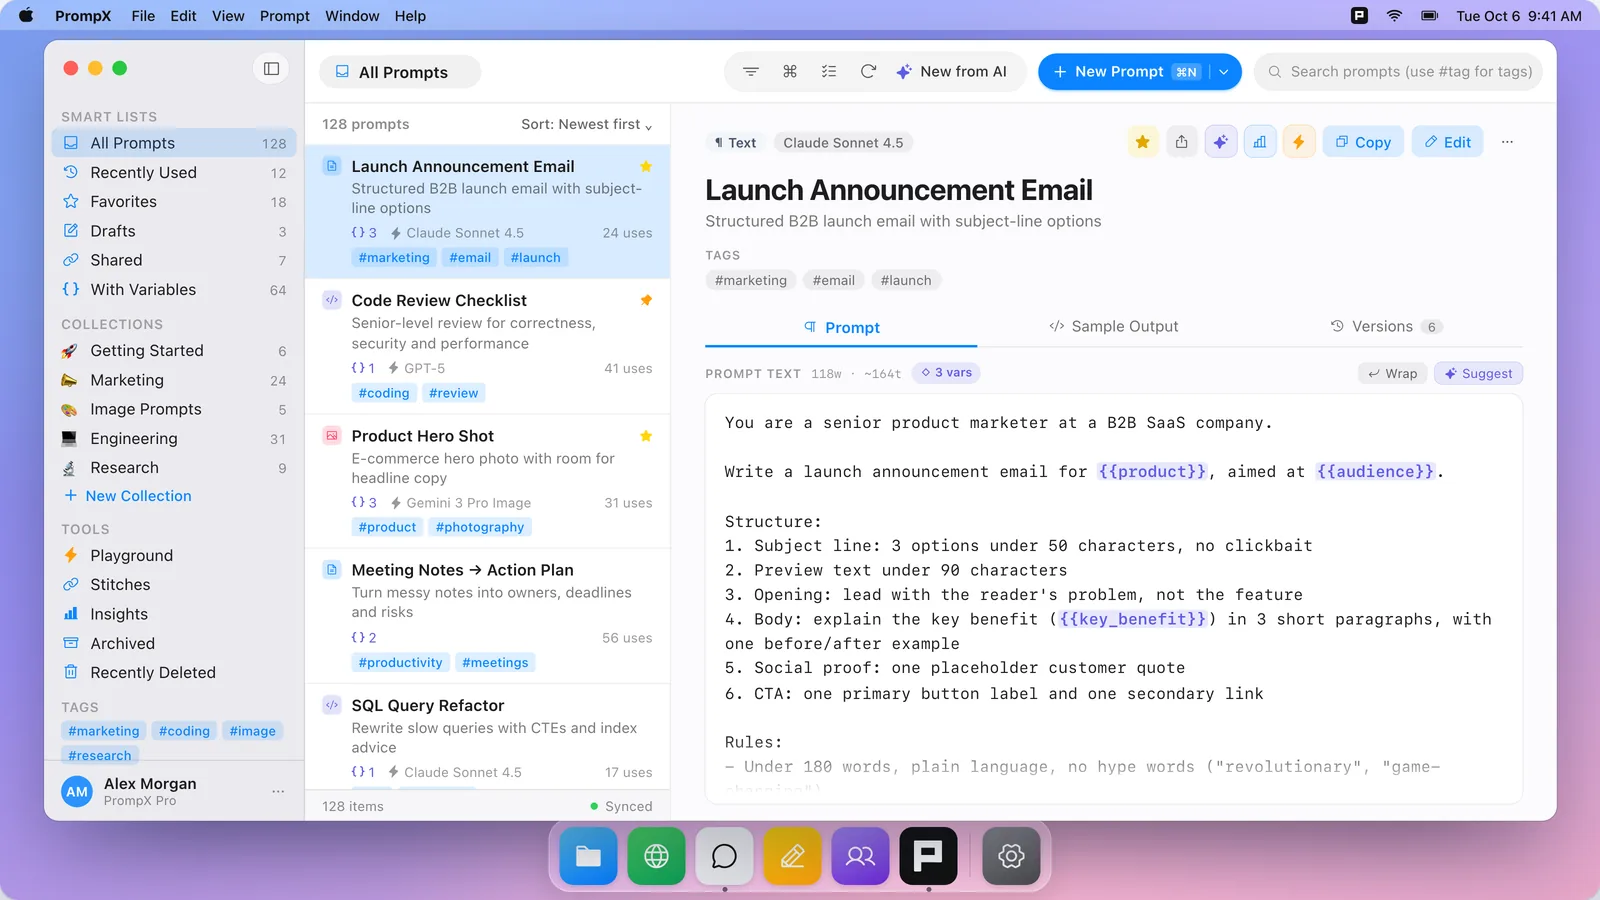Click the refresh icon in toolbar
1600x900 pixels.
(868, 72)
